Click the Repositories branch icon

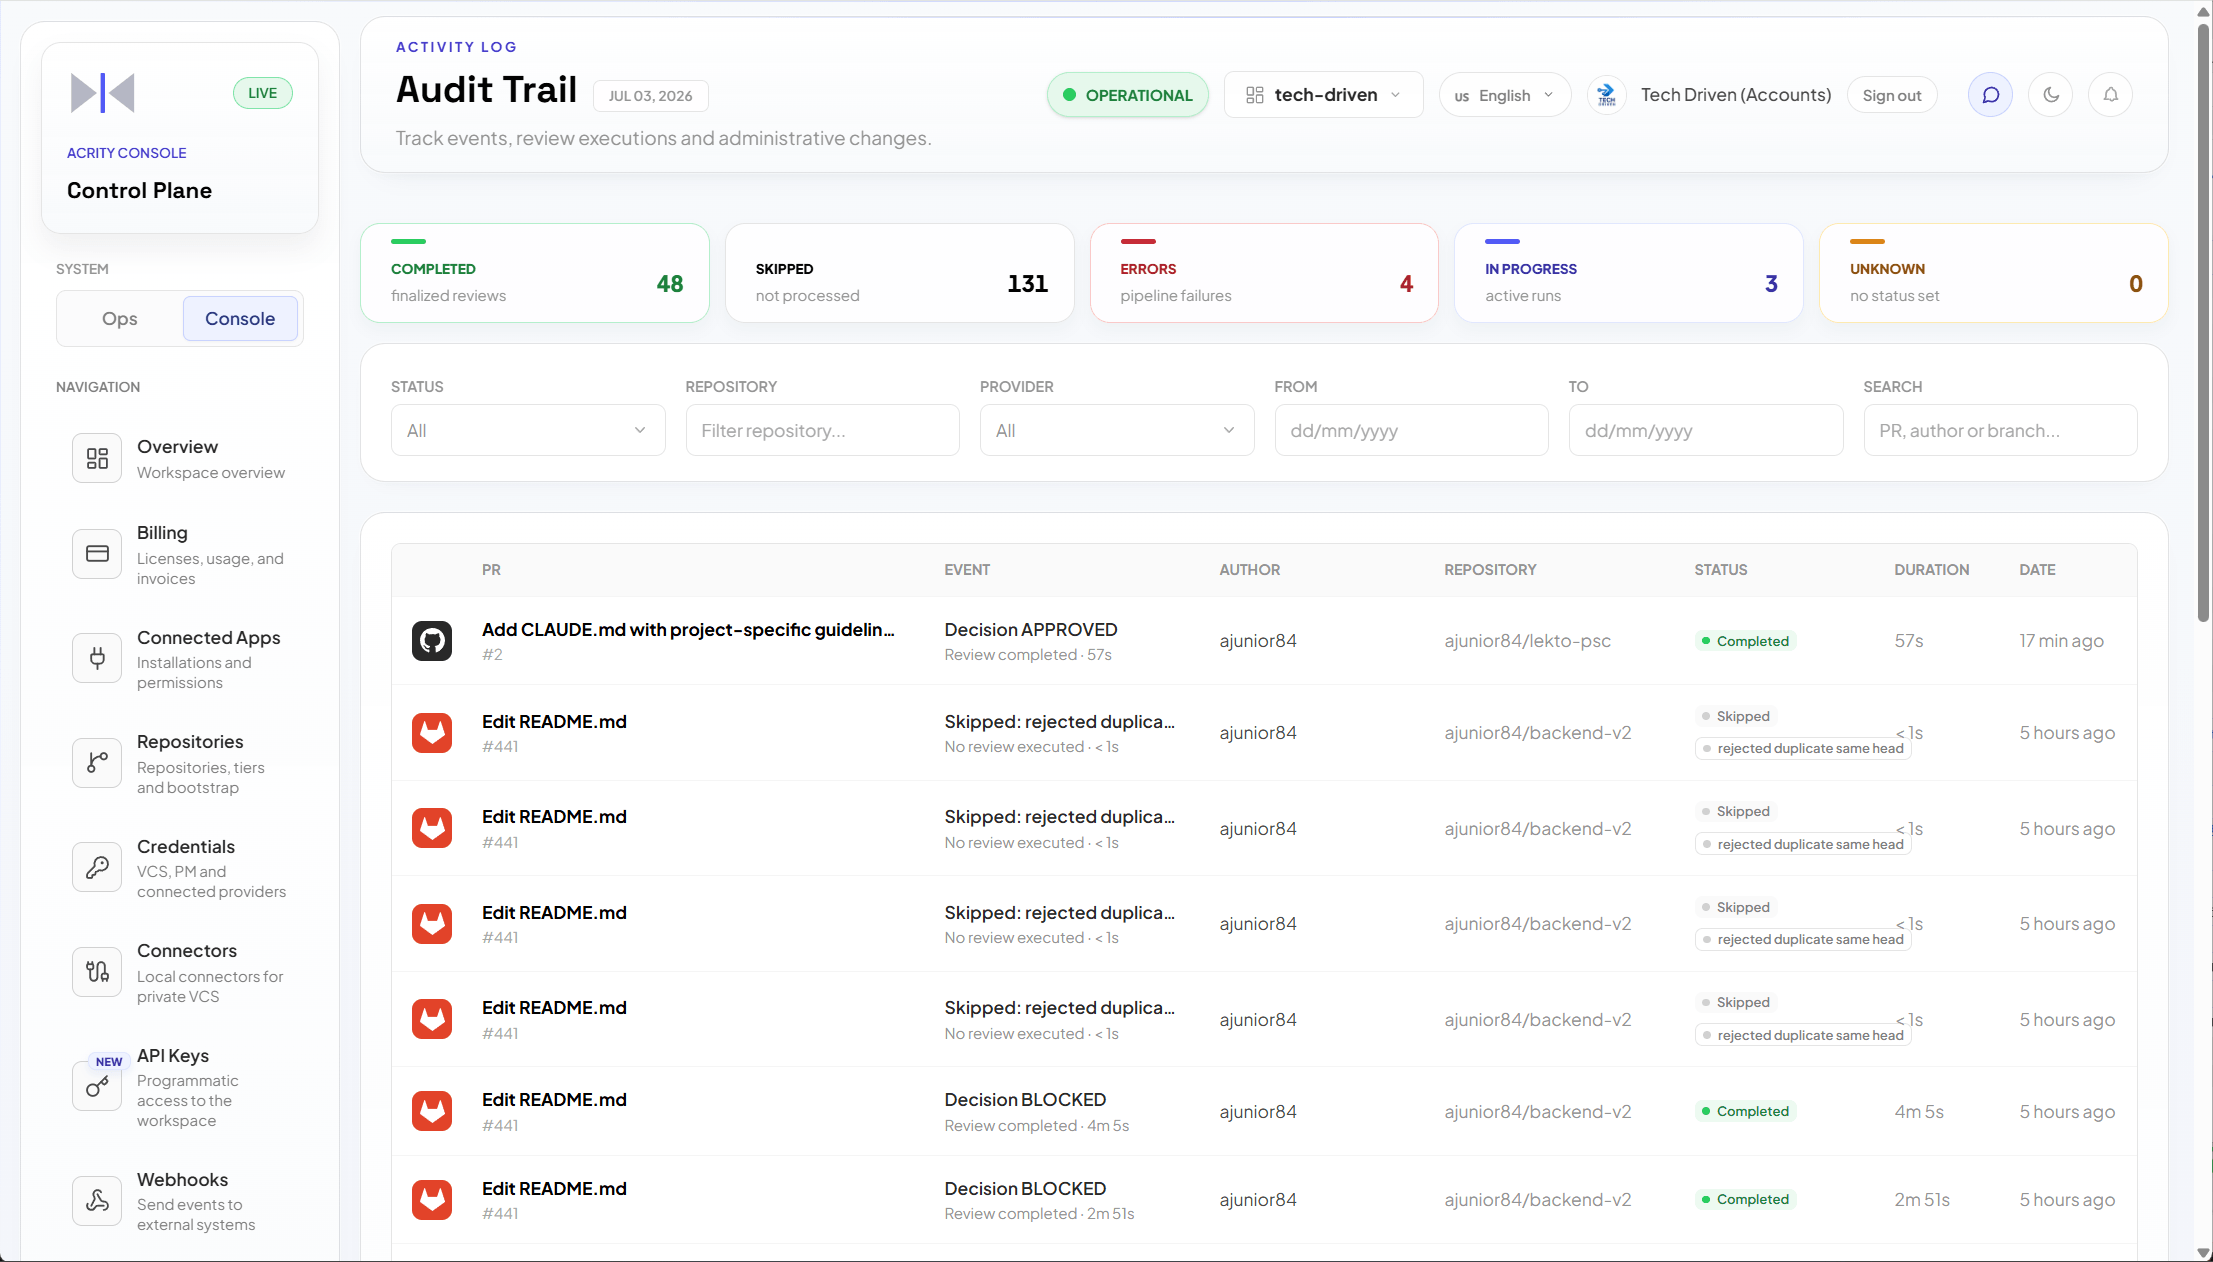pos(97,763)
